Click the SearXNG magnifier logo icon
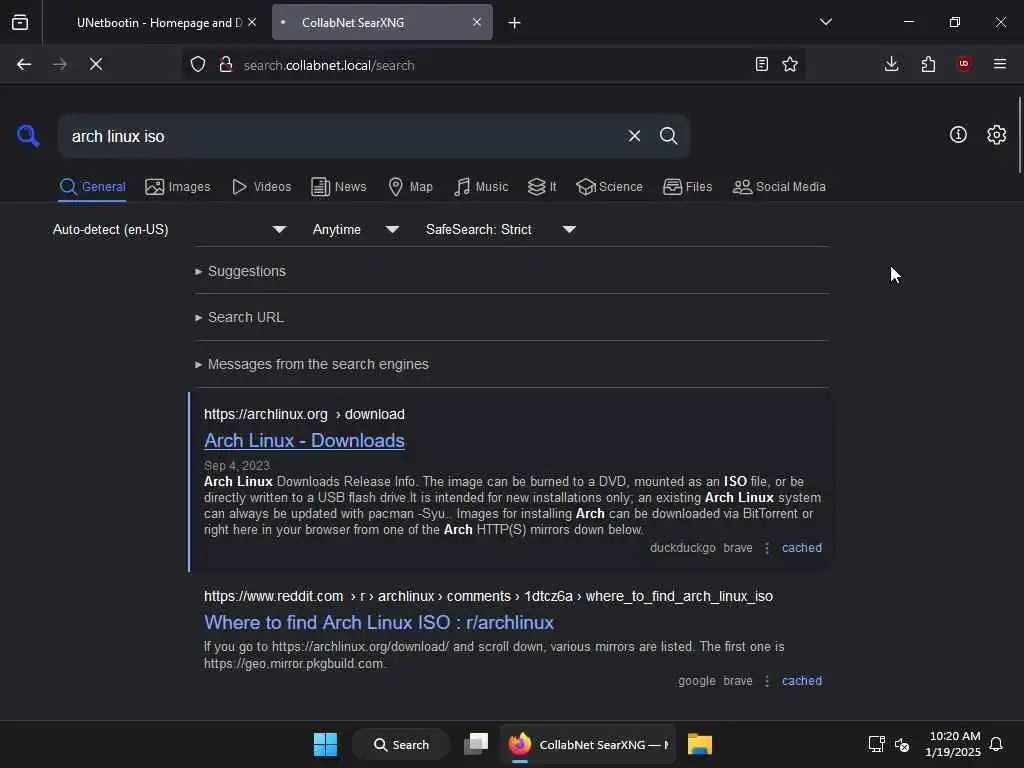This screenshot has width=1024, height=768. 28,136
